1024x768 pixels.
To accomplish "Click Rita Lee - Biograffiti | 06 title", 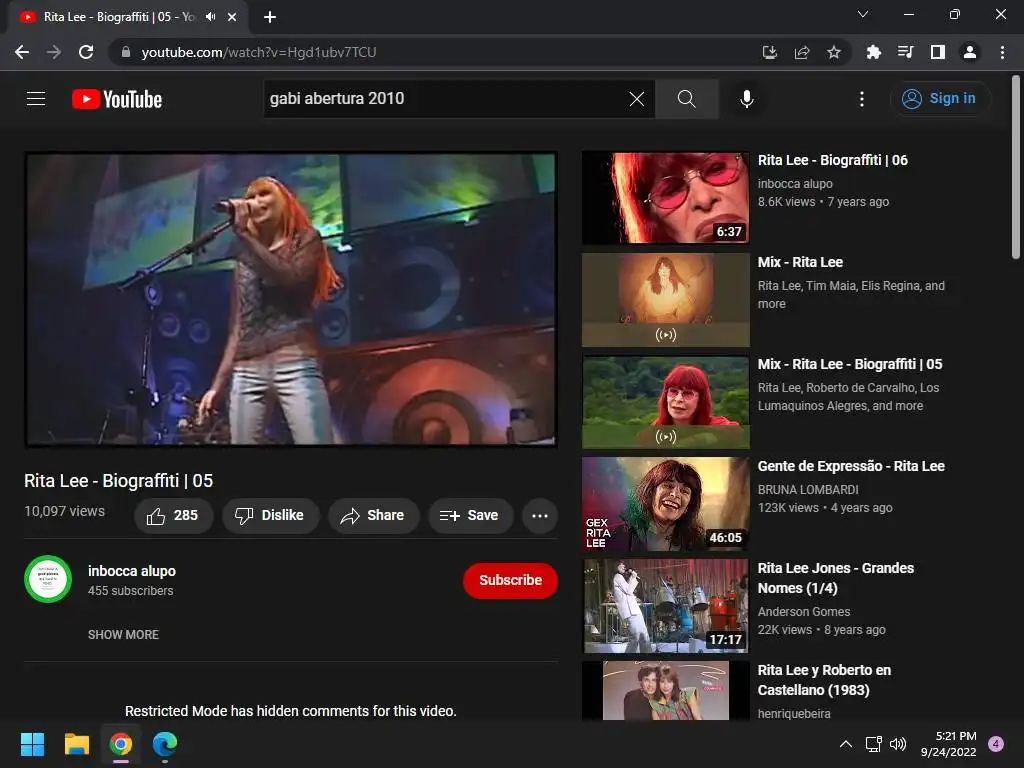I will coord(833,161).
